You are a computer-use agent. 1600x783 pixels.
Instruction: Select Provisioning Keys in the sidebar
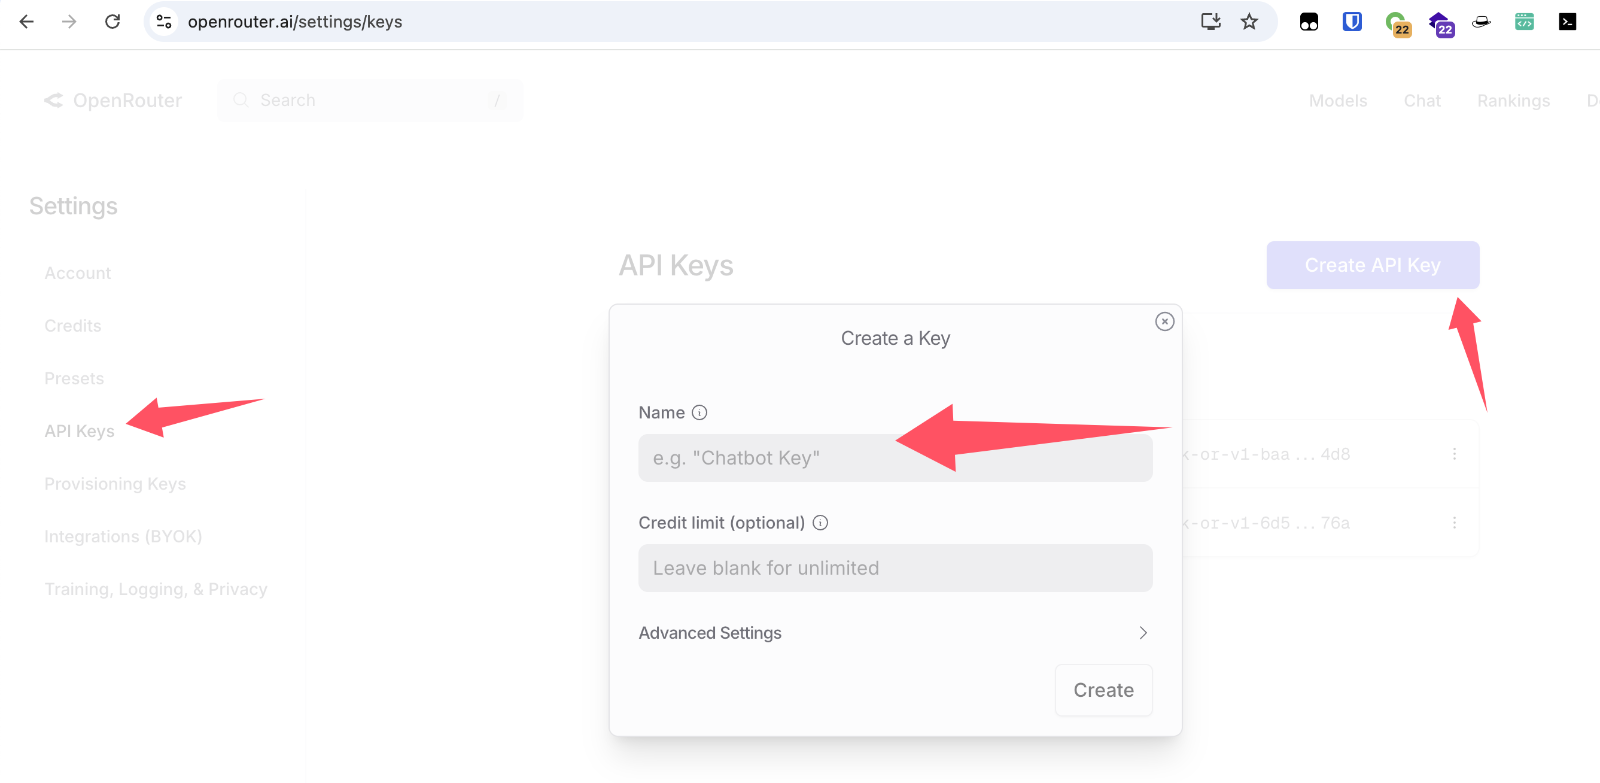[x=115, y=484]
